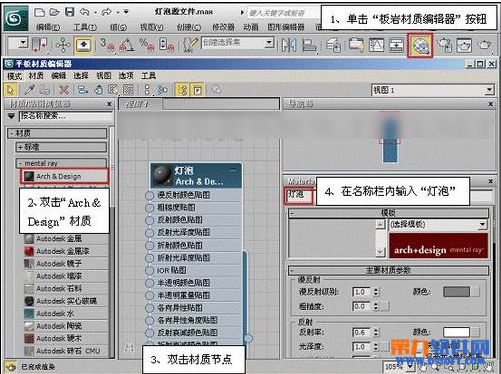This screenshot has width=501, height=374.
Task: Save the file using floppy disk icon
Action: tap(69, 12)
